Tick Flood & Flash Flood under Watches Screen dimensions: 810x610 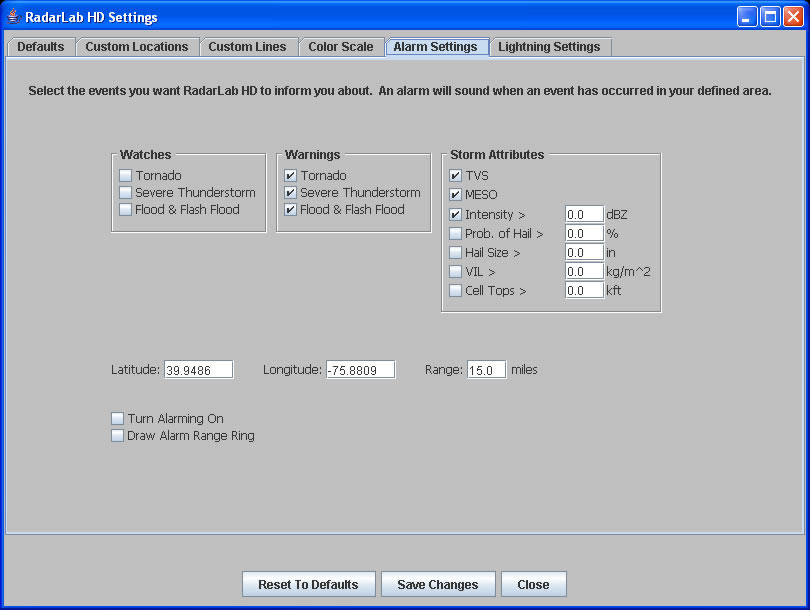click(126, 210)
